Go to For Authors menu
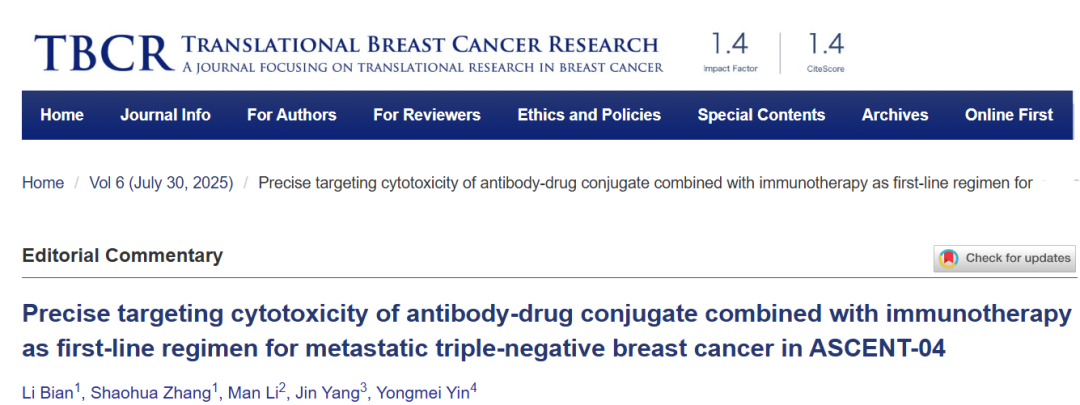The width and height of the screenshot is (1080, 405). (292, 115)
